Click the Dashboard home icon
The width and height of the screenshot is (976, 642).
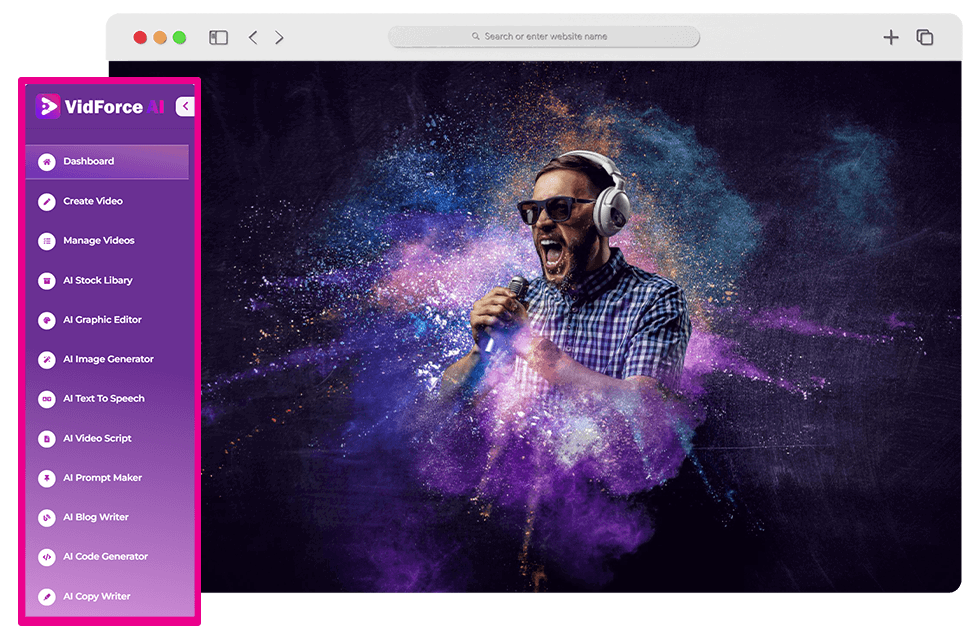[46, 162]
